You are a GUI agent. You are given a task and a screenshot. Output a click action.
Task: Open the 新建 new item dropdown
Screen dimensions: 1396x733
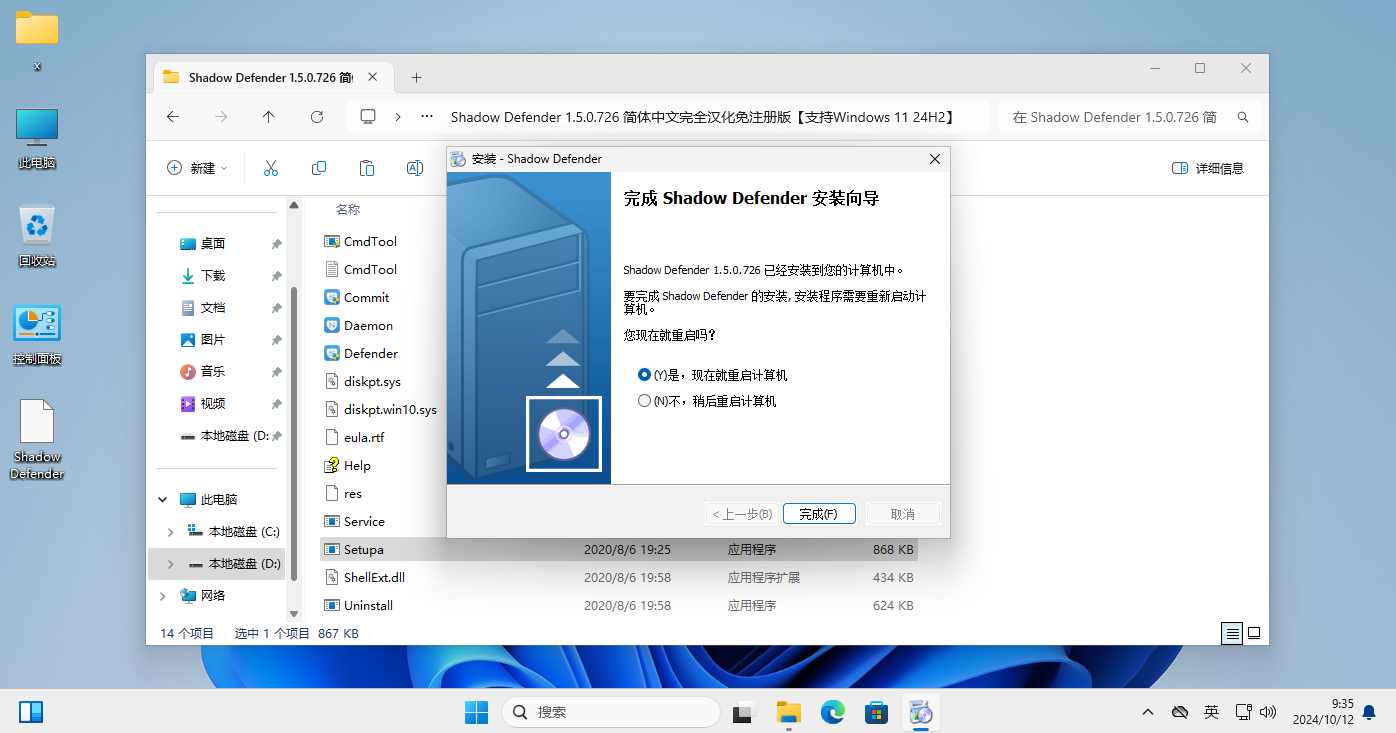coord(197,168)
